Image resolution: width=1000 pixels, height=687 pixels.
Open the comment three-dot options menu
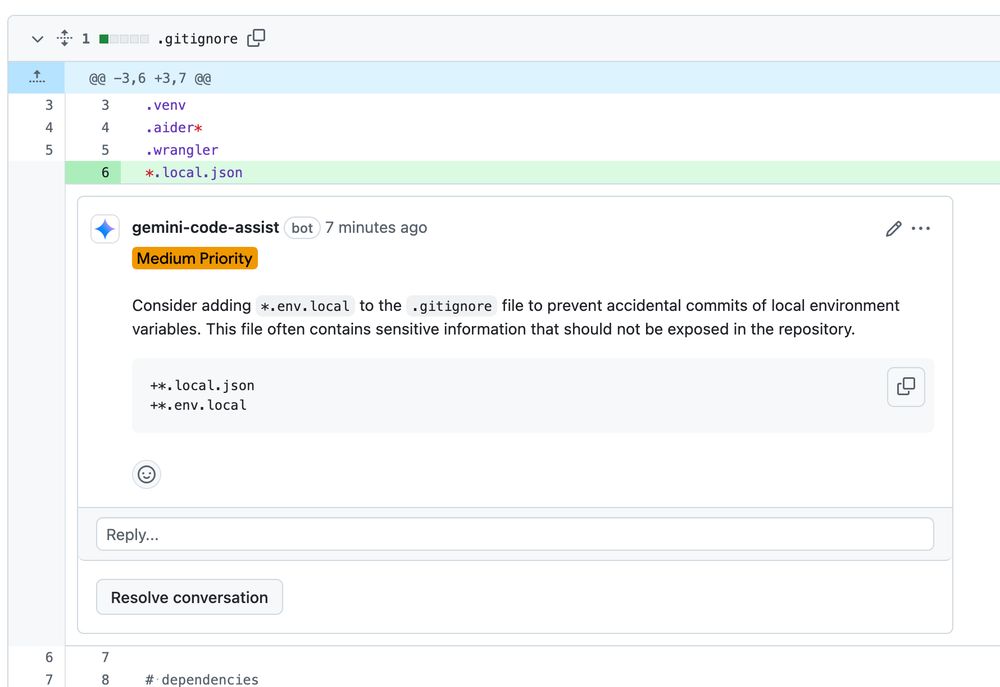point(921,228)
